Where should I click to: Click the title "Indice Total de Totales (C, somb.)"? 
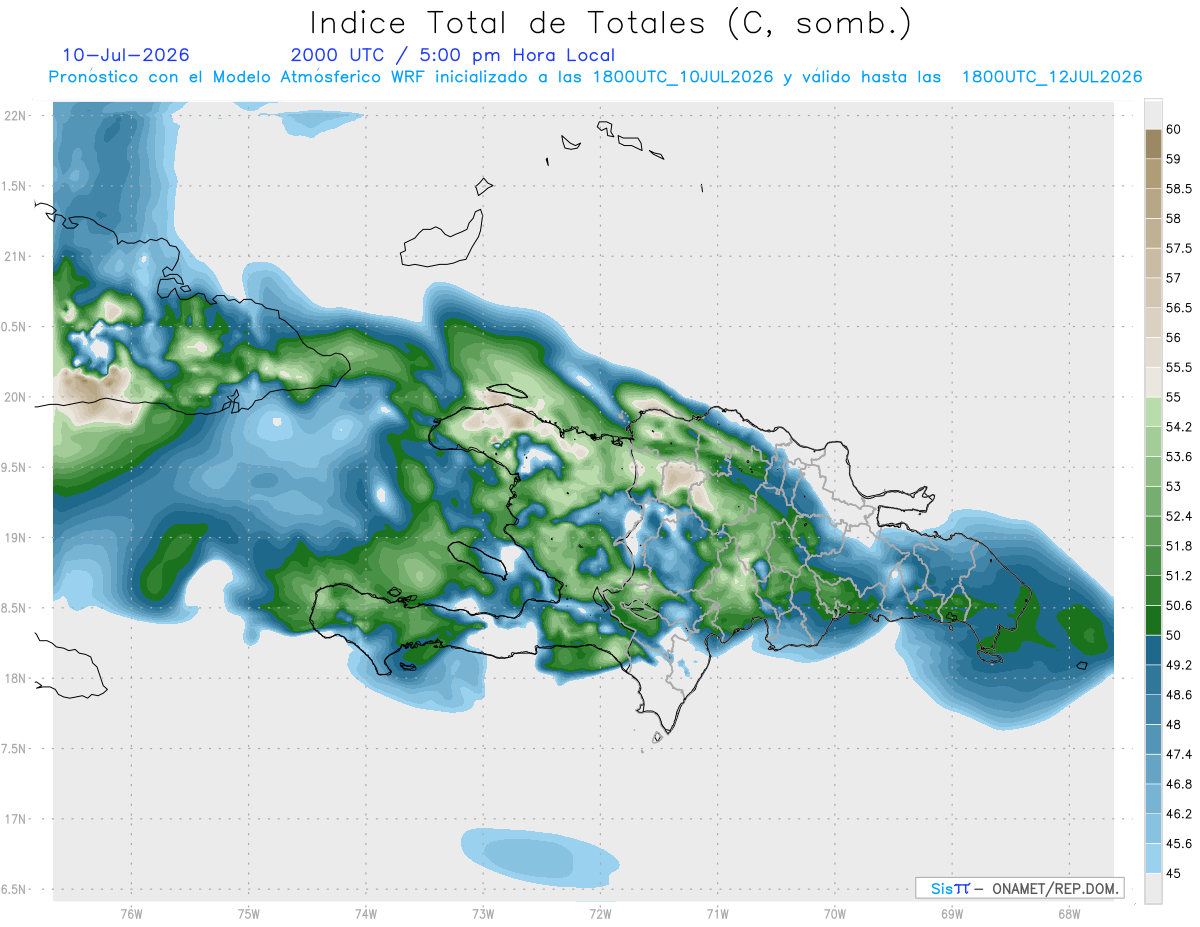(610, 23)
